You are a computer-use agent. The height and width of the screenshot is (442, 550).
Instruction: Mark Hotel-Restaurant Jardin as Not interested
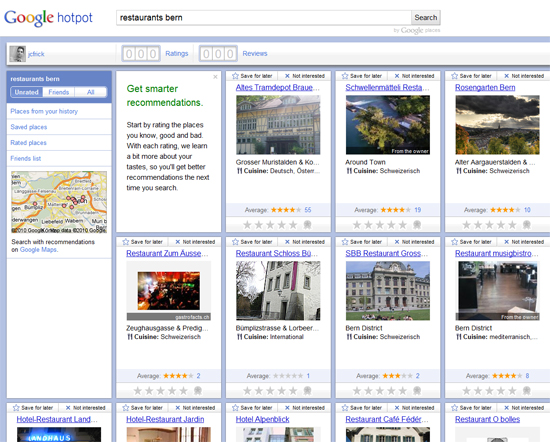click(195, 408)
